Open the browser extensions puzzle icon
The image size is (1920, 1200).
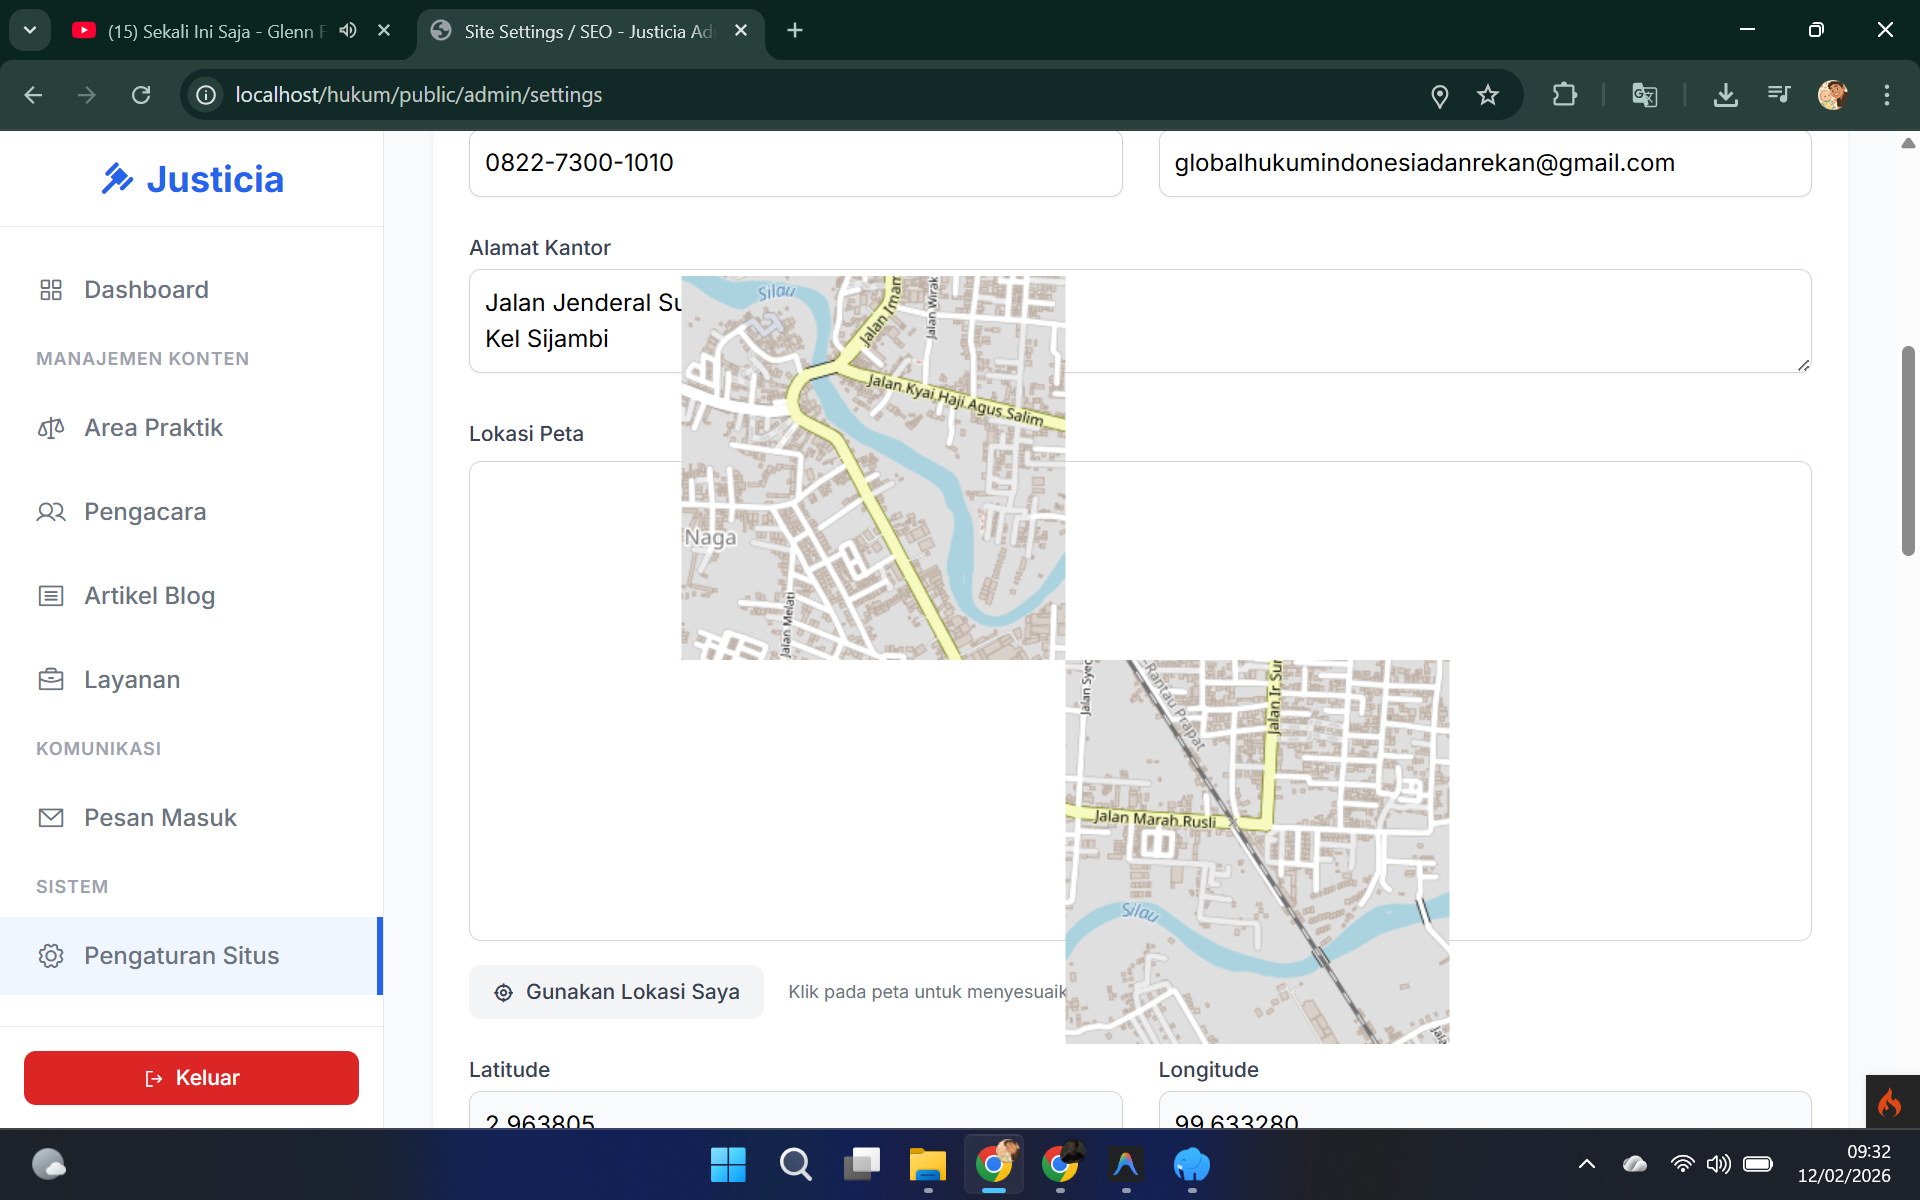click(1564, 95)
